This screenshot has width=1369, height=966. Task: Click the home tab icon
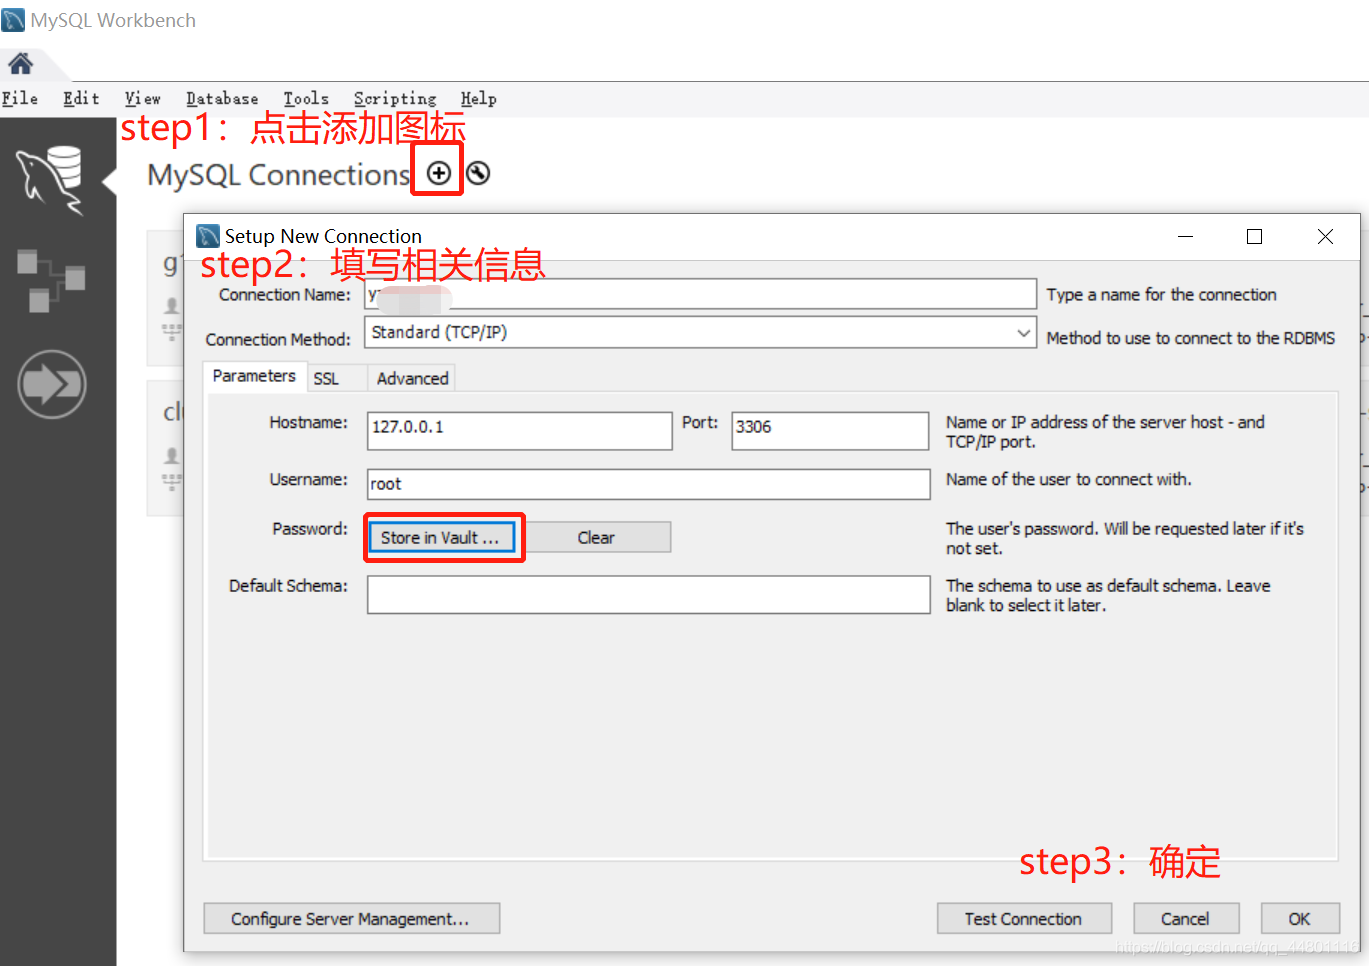click(20, 64)
